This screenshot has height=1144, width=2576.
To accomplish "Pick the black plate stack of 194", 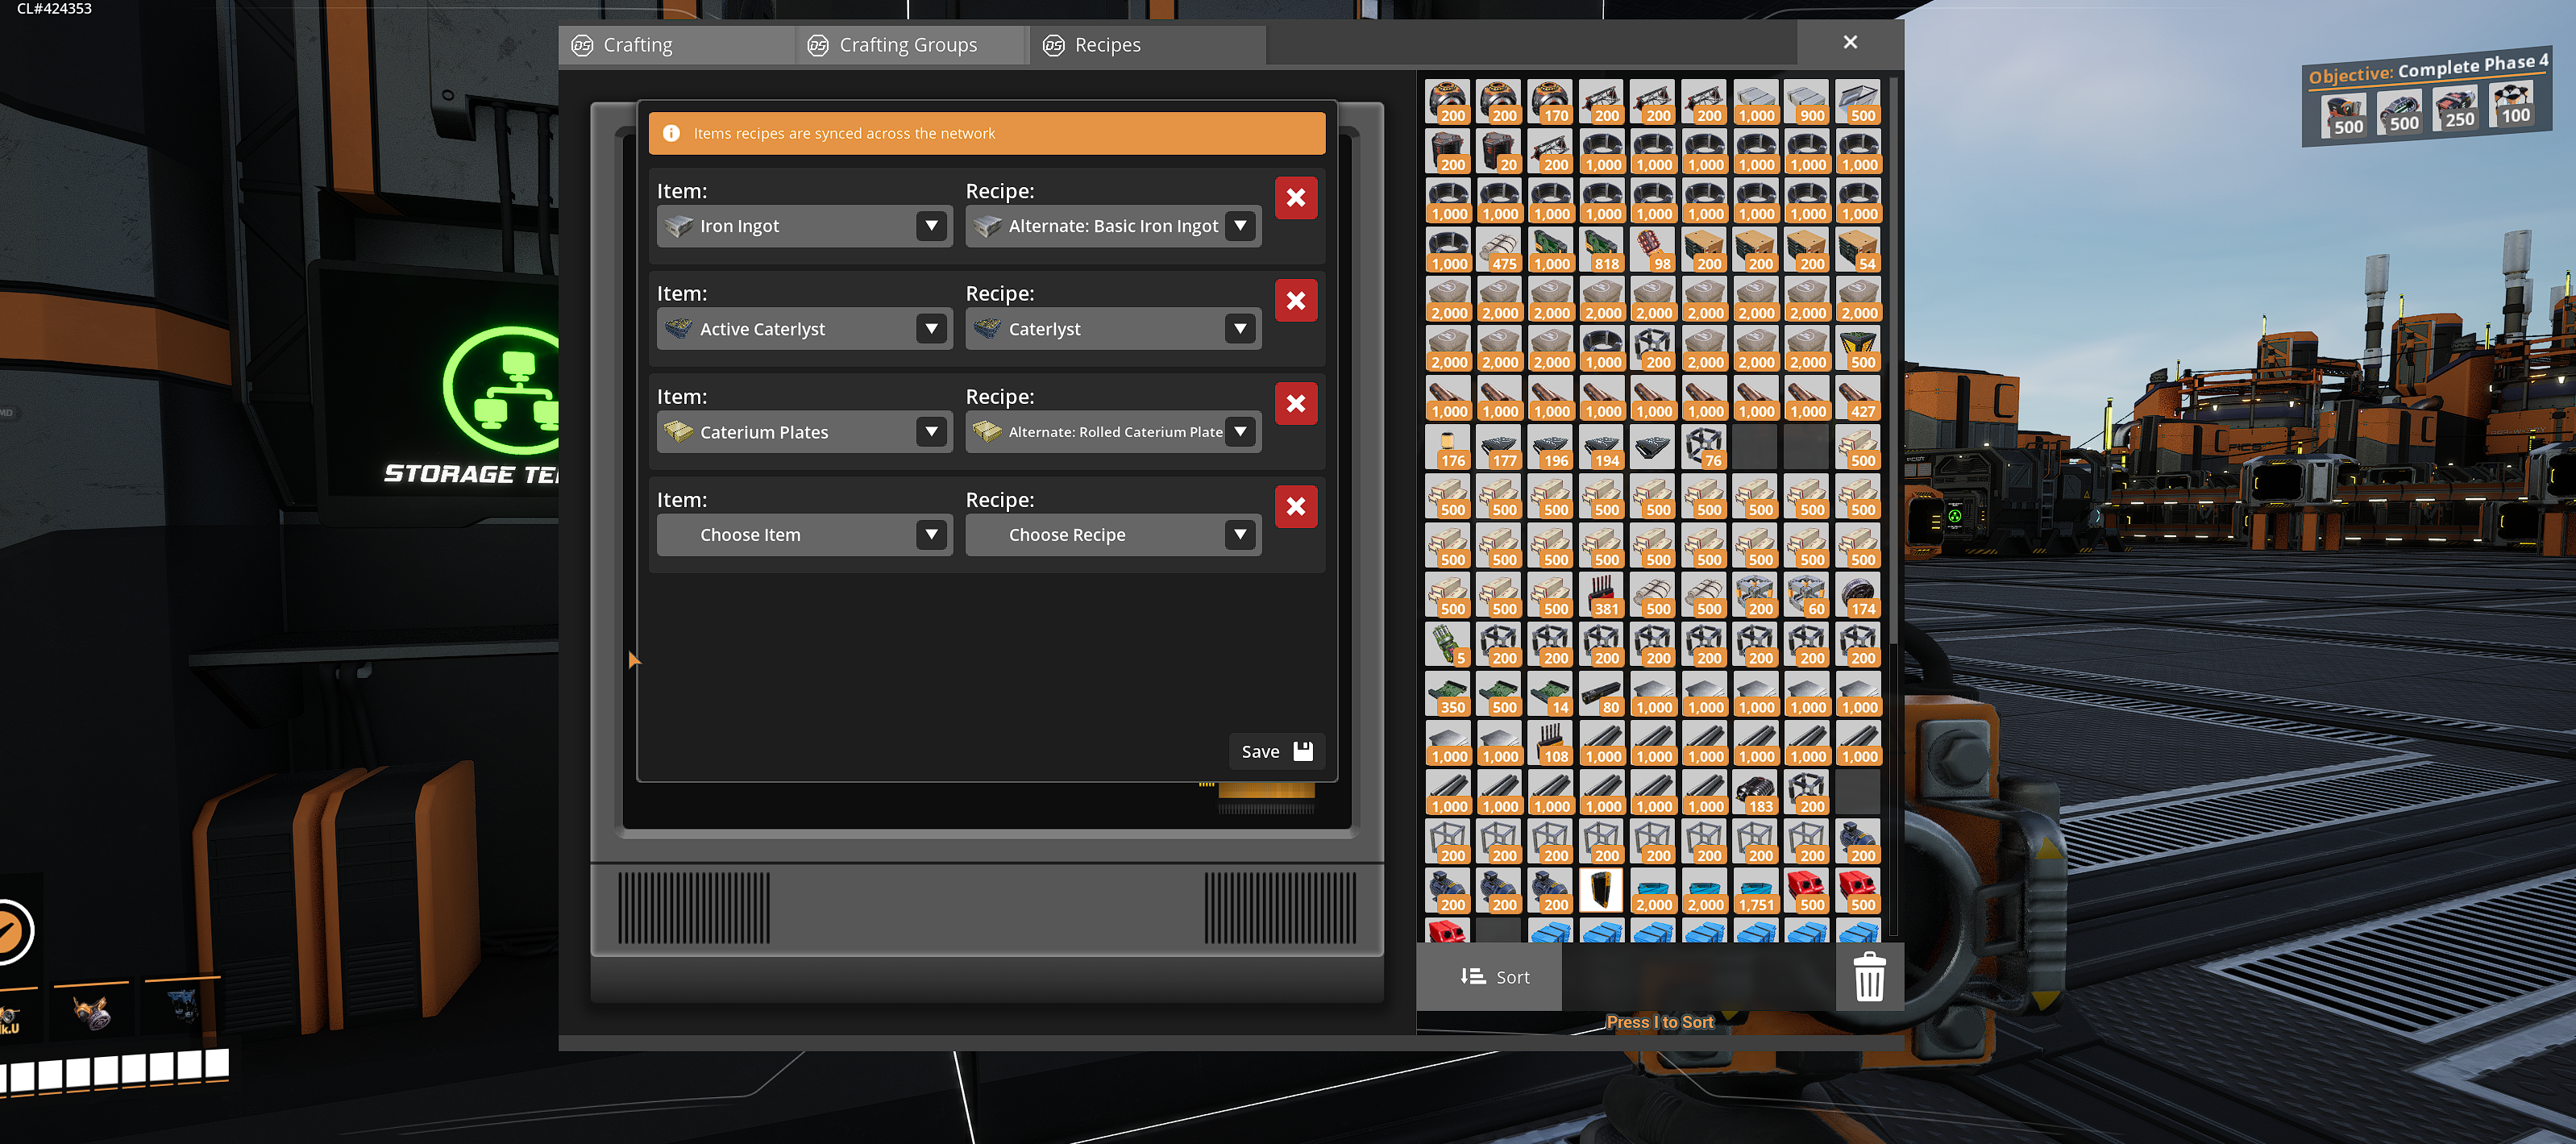I will [x=1602, y=447].
